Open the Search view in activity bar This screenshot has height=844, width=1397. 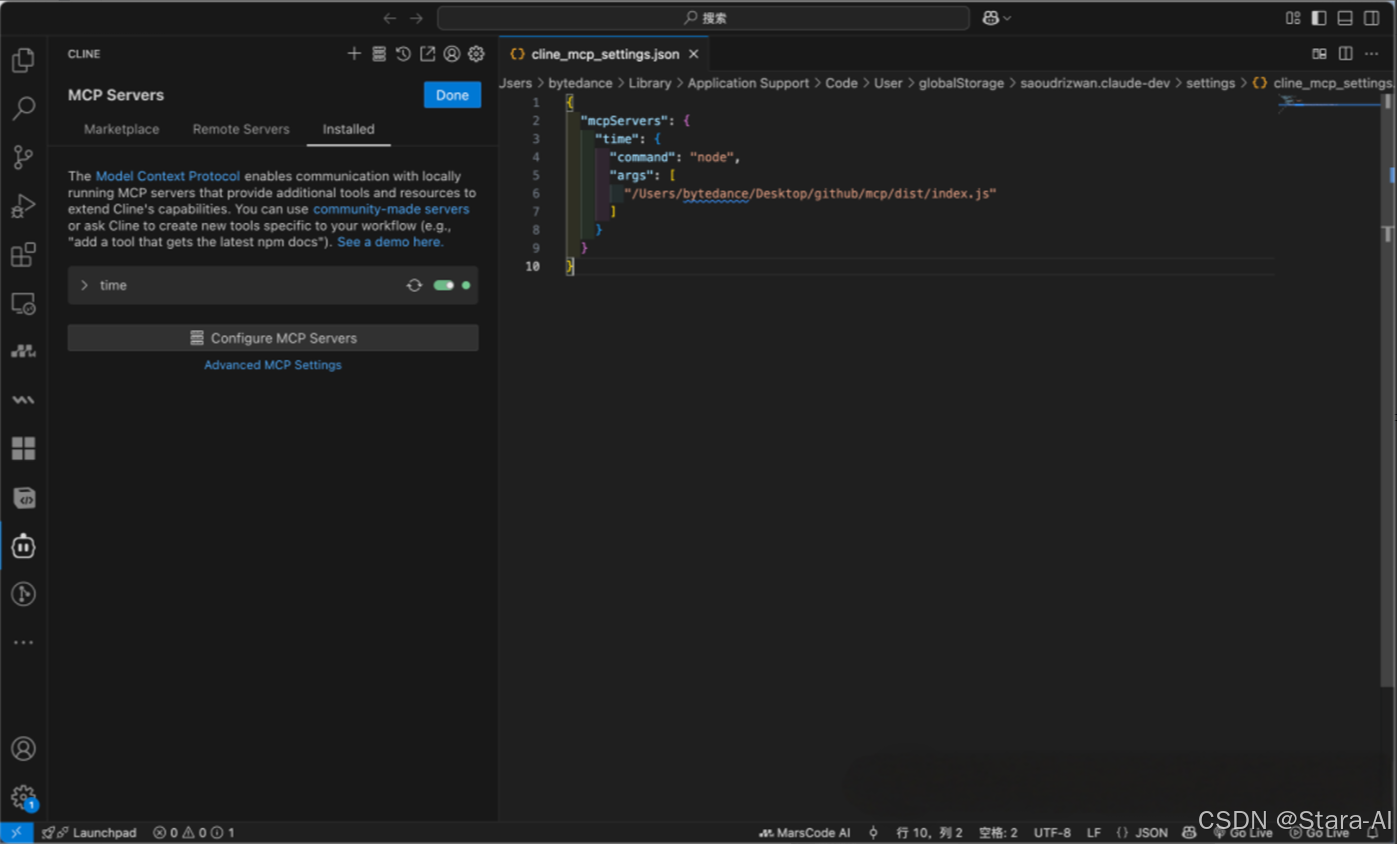(x=23, y=108)
